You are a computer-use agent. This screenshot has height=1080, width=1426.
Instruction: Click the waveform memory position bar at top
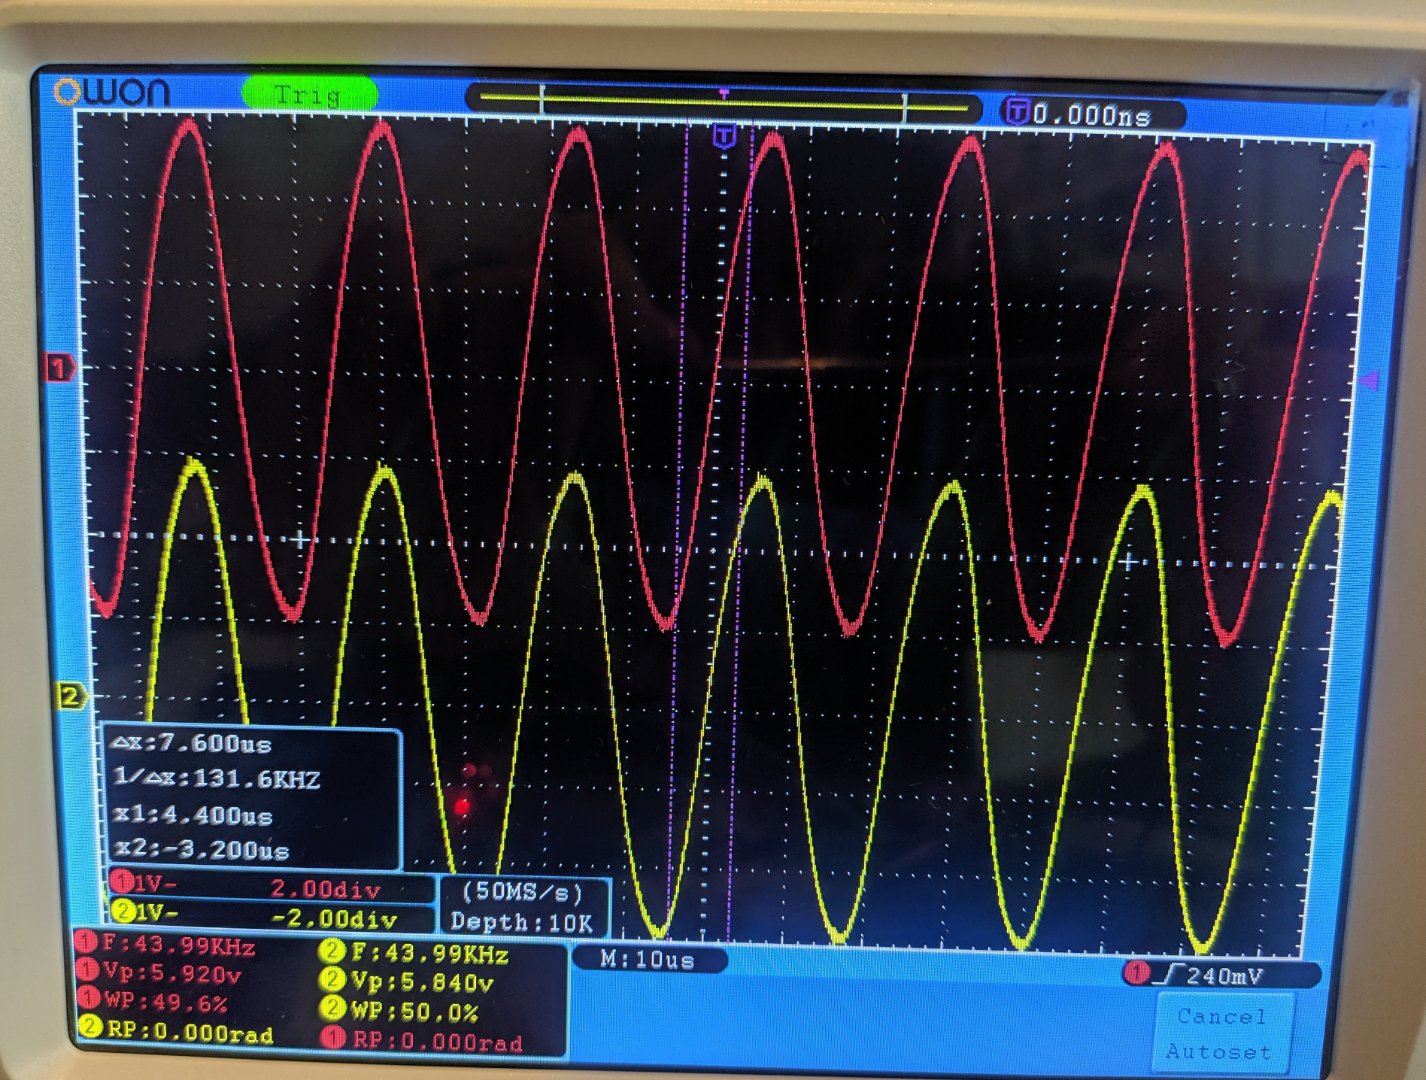tap(723, 102)
